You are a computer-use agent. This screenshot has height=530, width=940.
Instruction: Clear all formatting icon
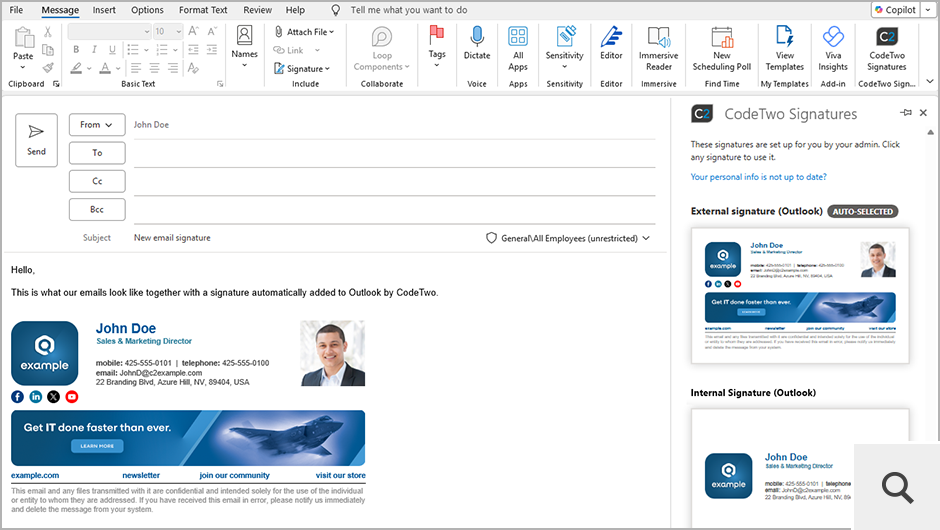(x=193, y=68)
